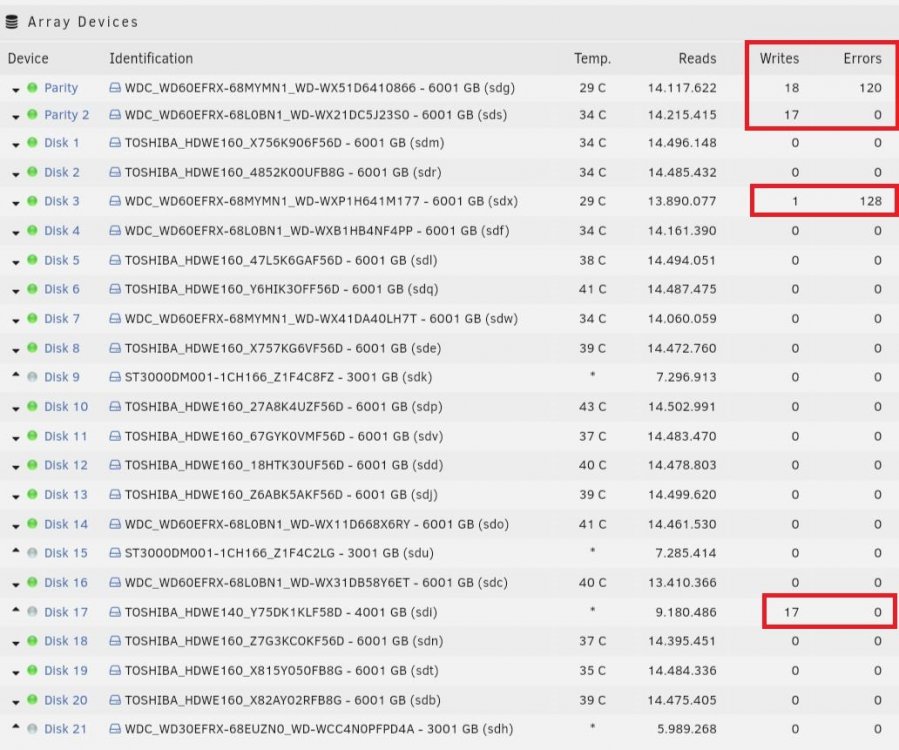Click the grey spun-down dot for Disk 21
The height and width of the screenshot is (750, 899).
tap(32, 729)
